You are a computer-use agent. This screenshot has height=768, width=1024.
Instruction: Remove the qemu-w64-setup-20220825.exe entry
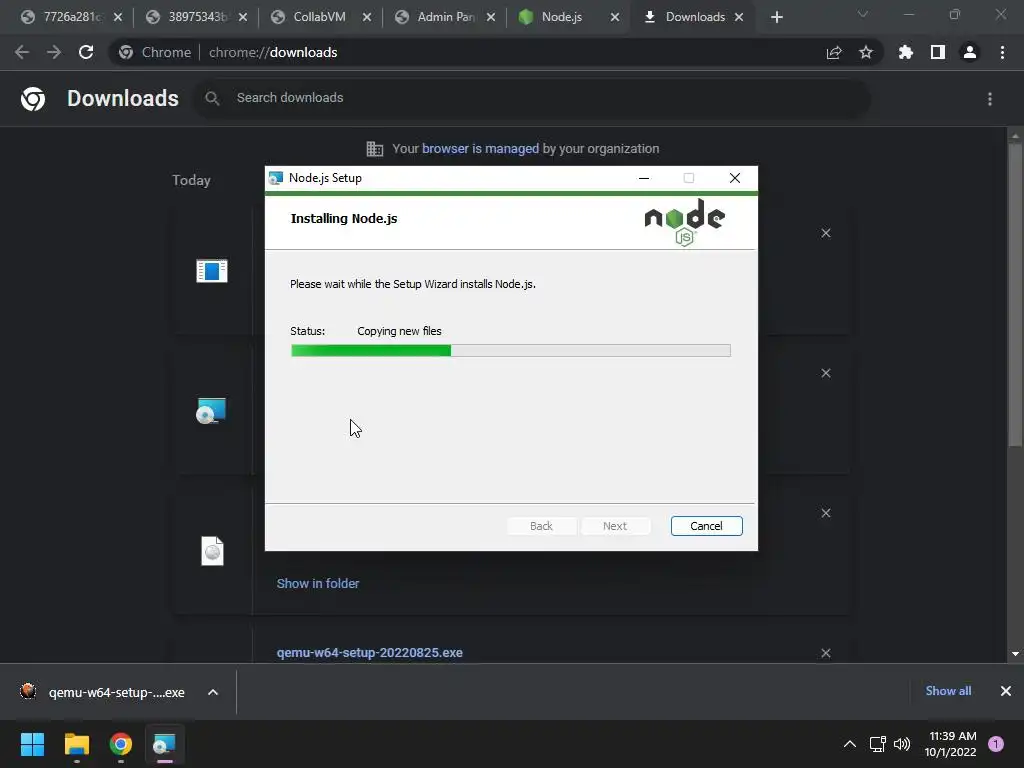(x=826, y=653)
